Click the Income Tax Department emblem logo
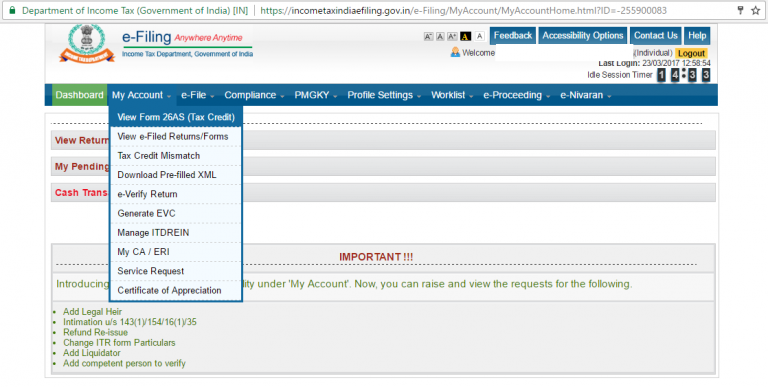Screen dimensions: 768x387 (x=87, y=44)
